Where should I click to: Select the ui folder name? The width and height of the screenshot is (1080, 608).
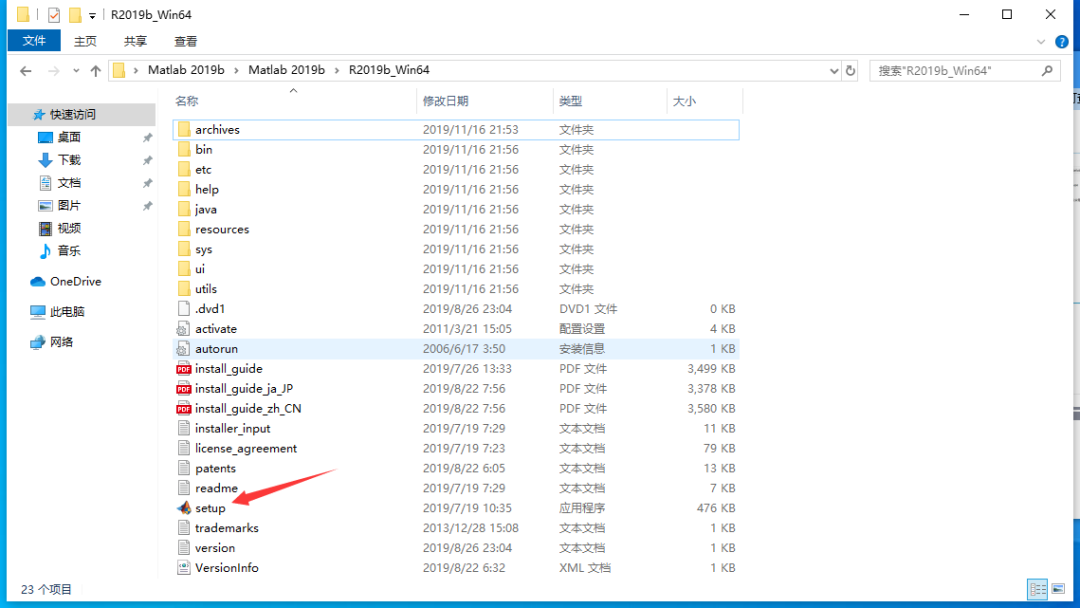coord(200,269)
